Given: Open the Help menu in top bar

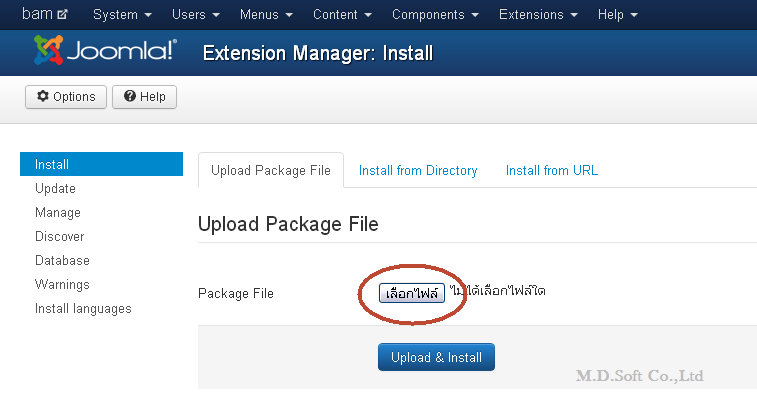Looking at the screenshot, I should click(x=617, y=14).
